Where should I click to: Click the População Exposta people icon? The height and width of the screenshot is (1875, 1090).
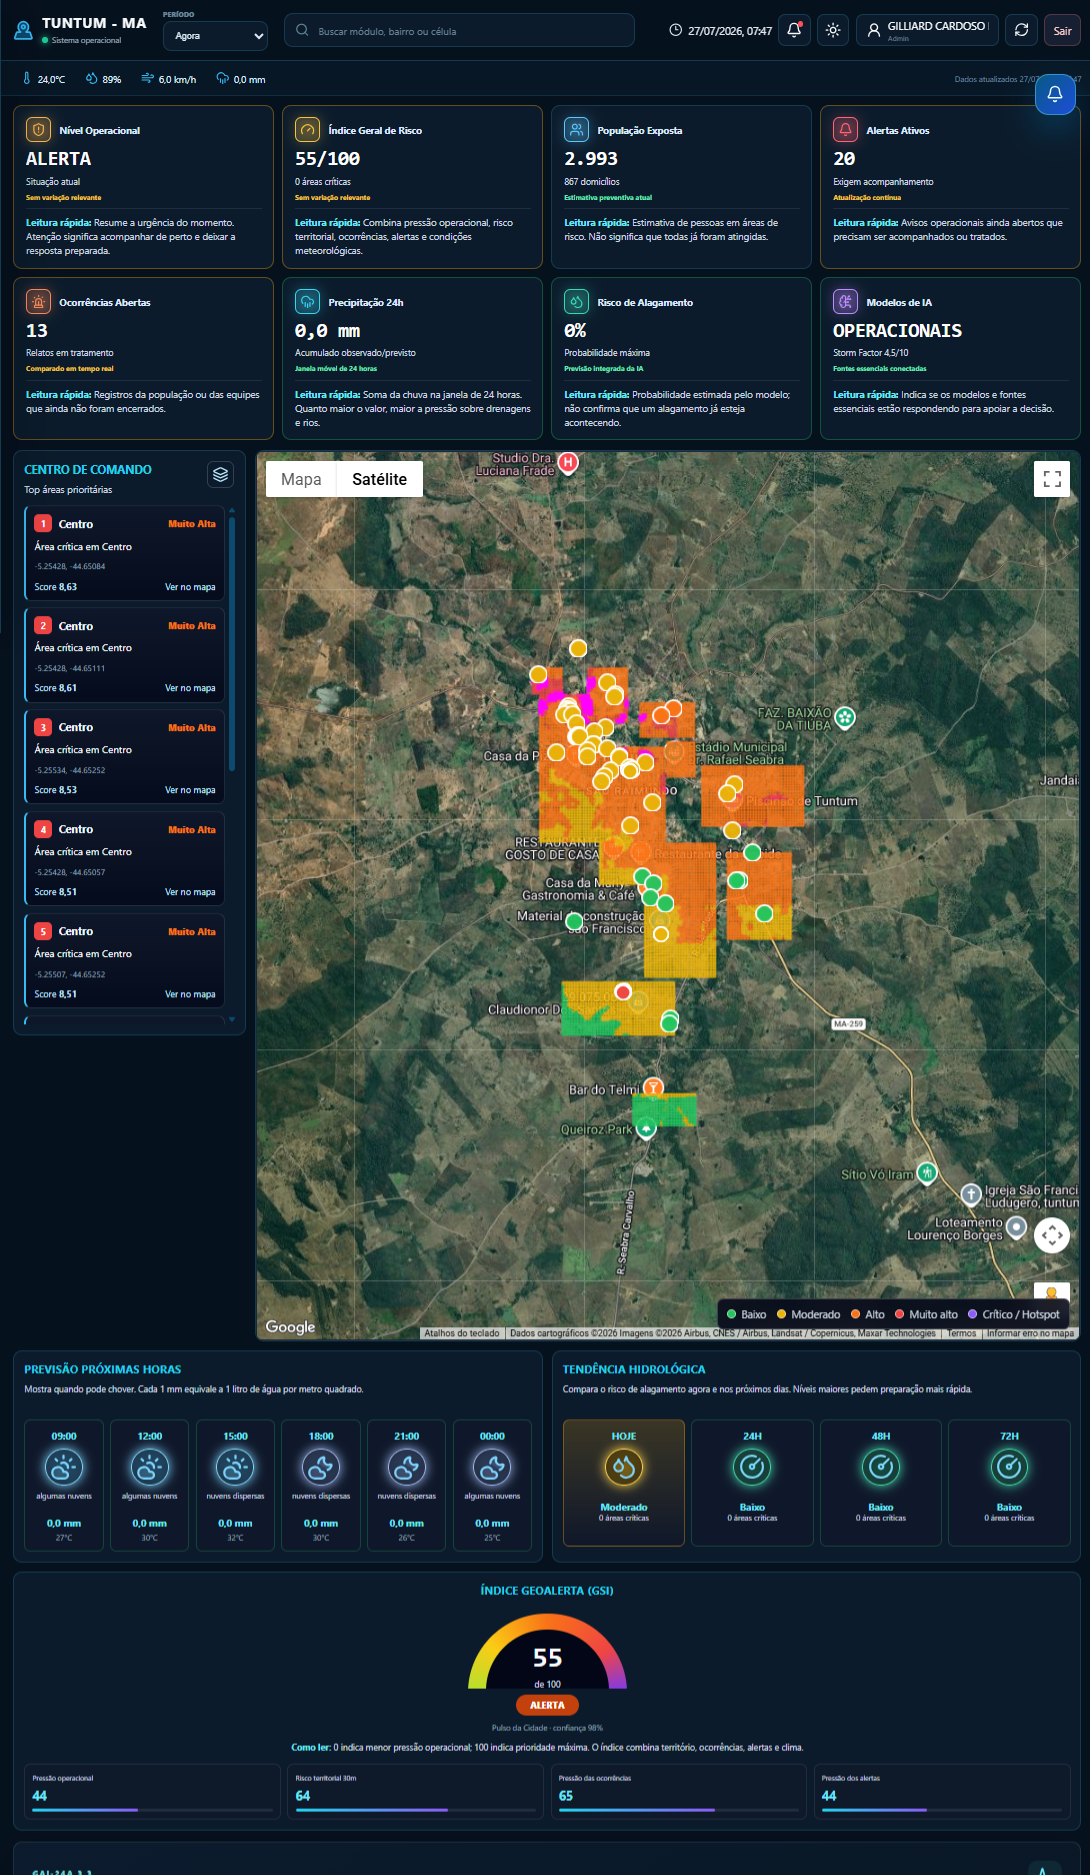(576, 129)
